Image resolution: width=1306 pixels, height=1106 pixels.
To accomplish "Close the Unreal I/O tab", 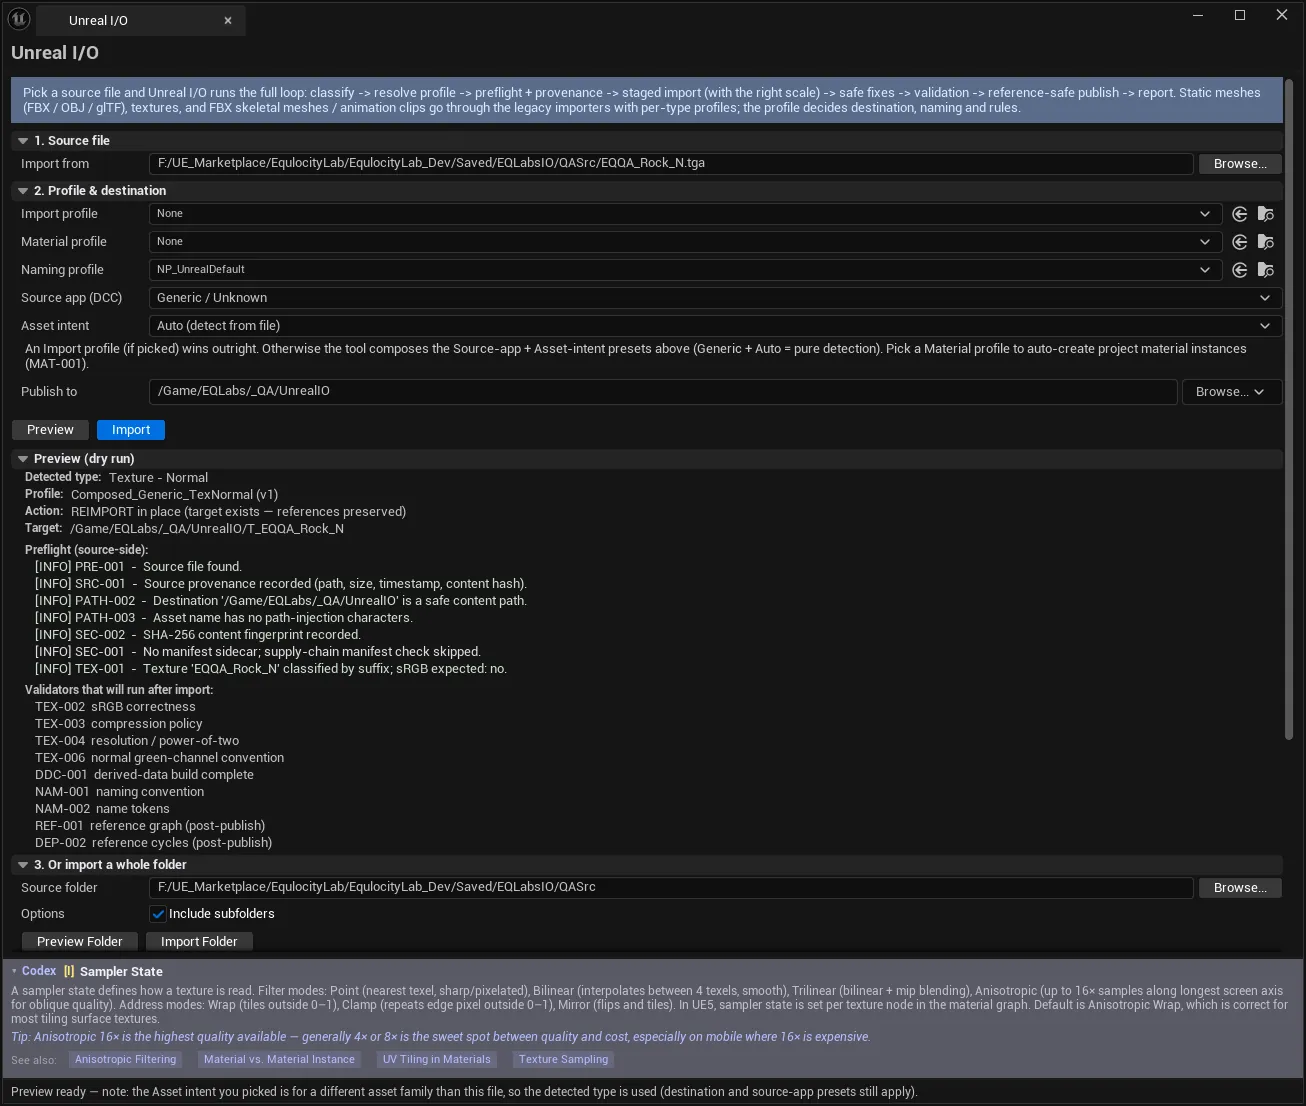I will click(x=228, y=20).
